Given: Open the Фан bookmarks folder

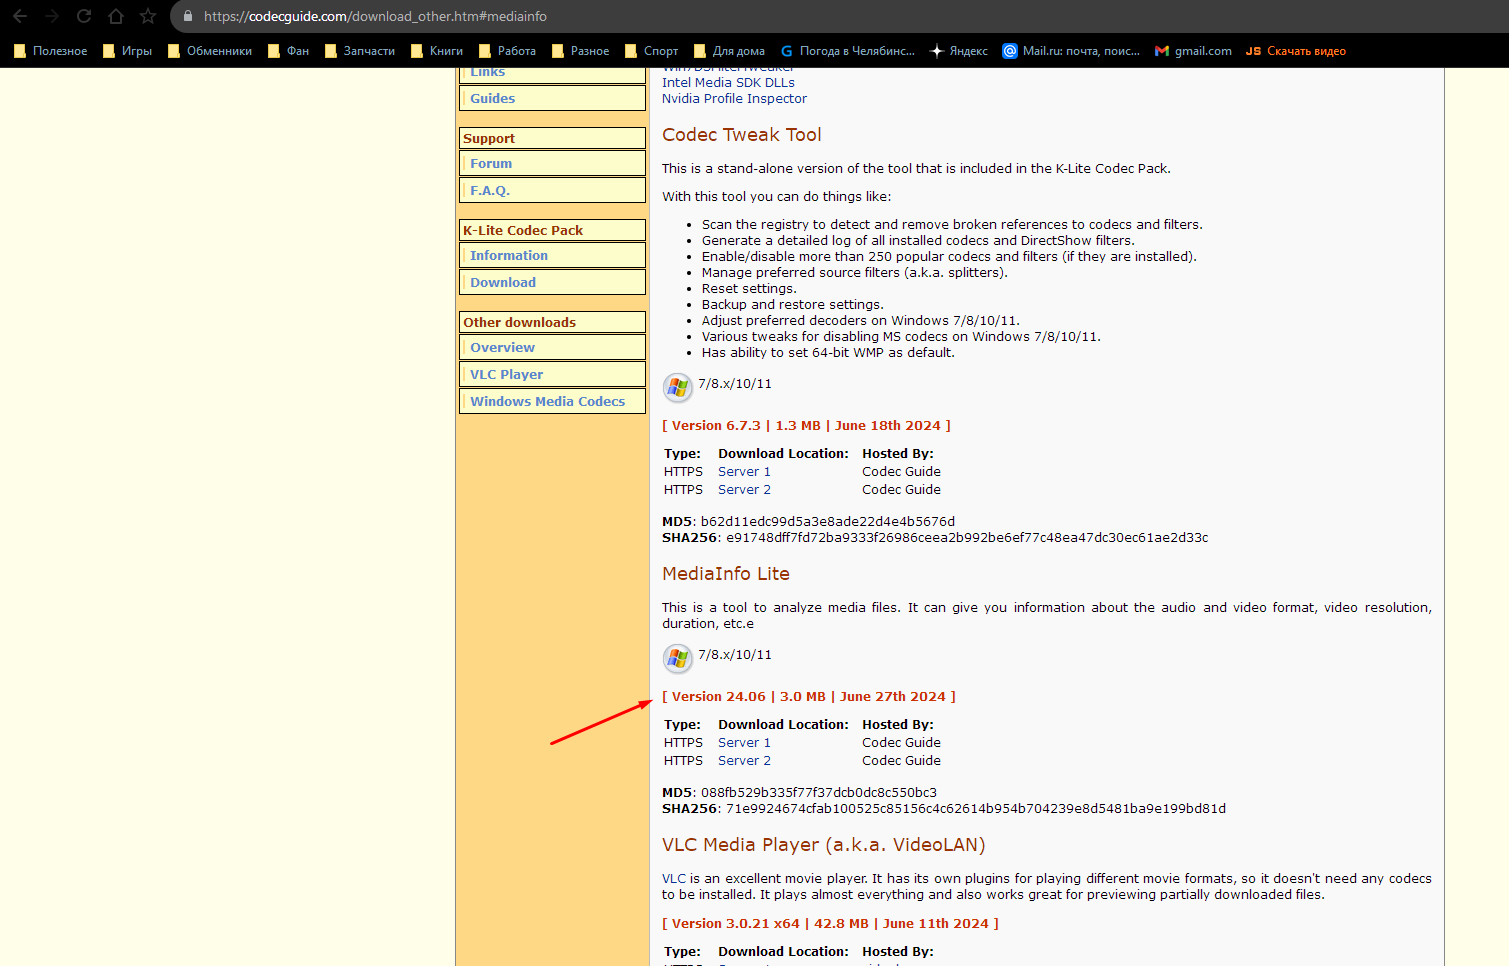Looking at the screenshot, I should 288,51.
